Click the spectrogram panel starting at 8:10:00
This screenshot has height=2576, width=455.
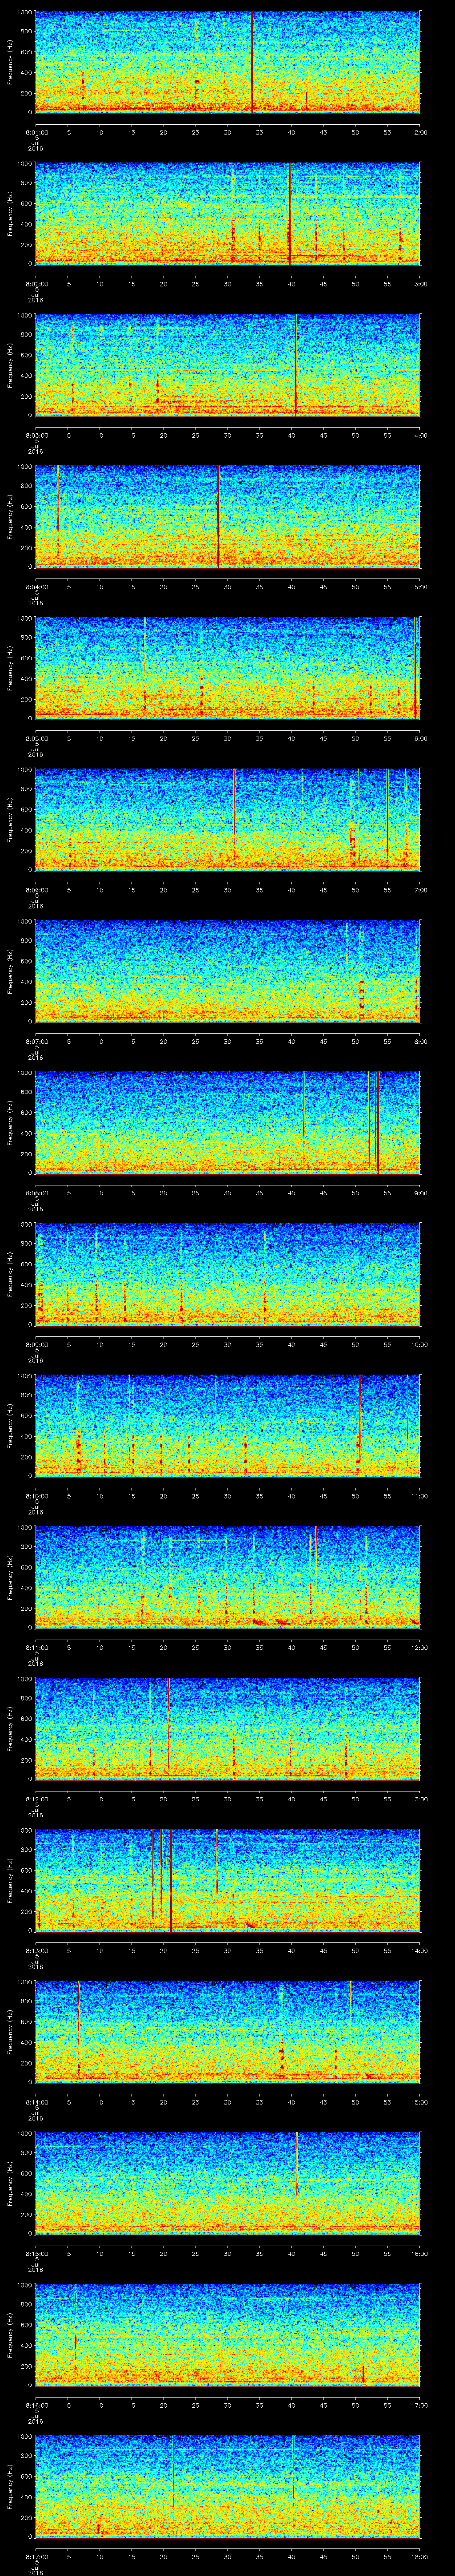[x=227, y=1425]
